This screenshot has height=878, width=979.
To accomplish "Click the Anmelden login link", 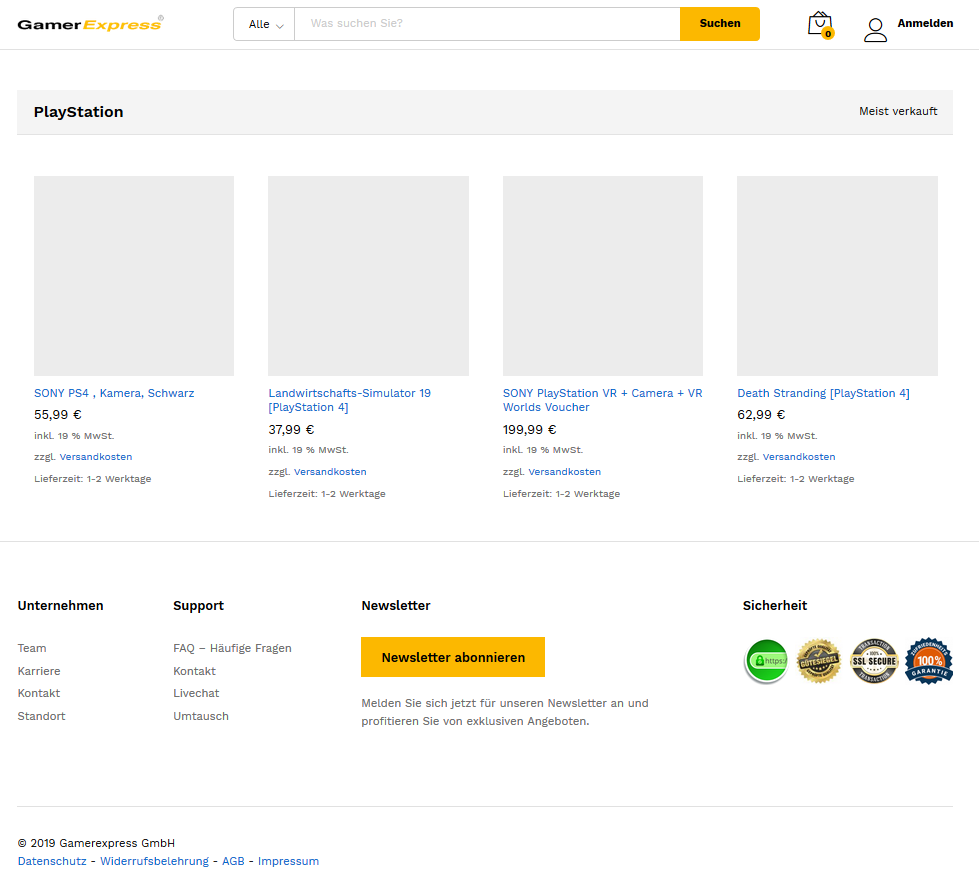I will (925, 23).
